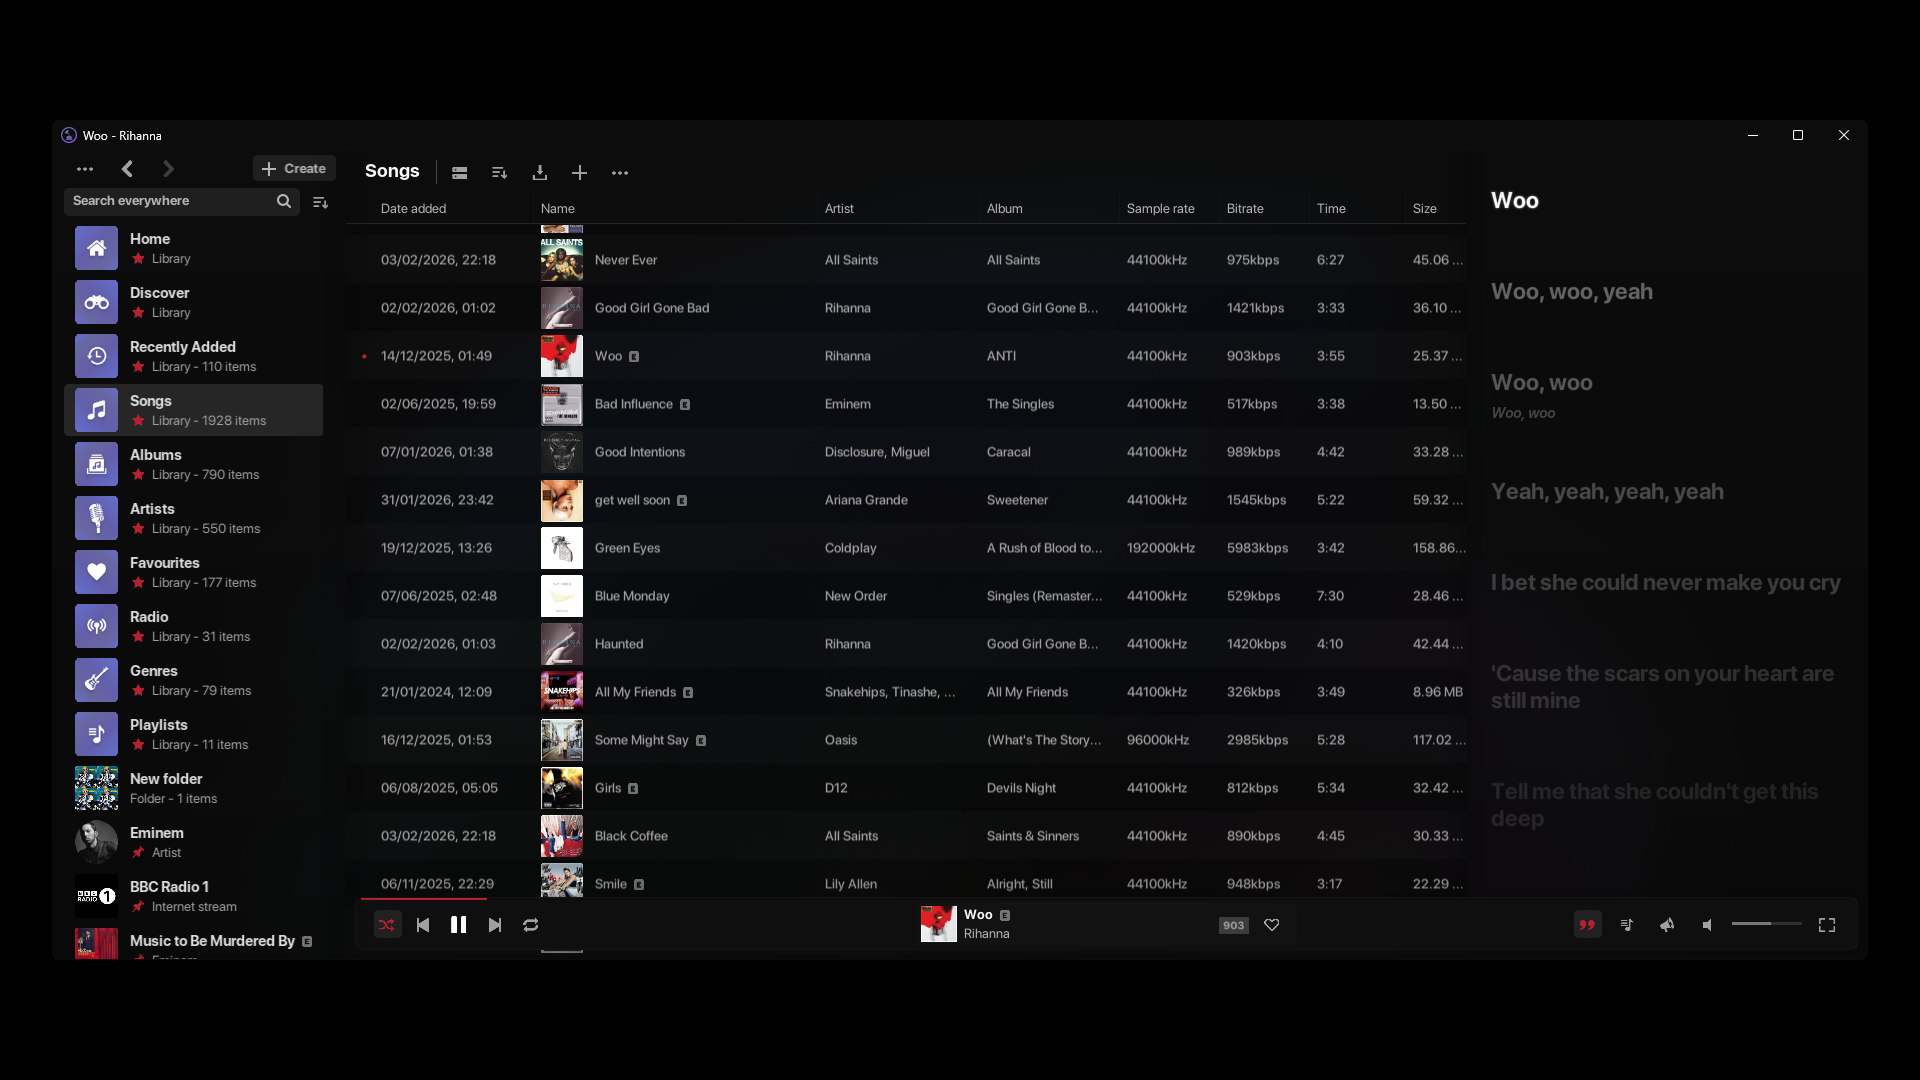Open sidebar sort menu beside search

(x=320, y=202)
